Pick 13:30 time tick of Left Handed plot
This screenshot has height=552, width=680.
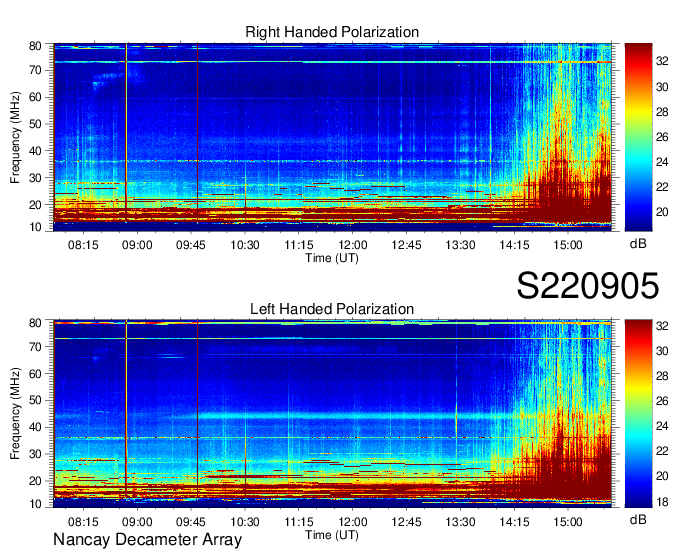point(461,521)
